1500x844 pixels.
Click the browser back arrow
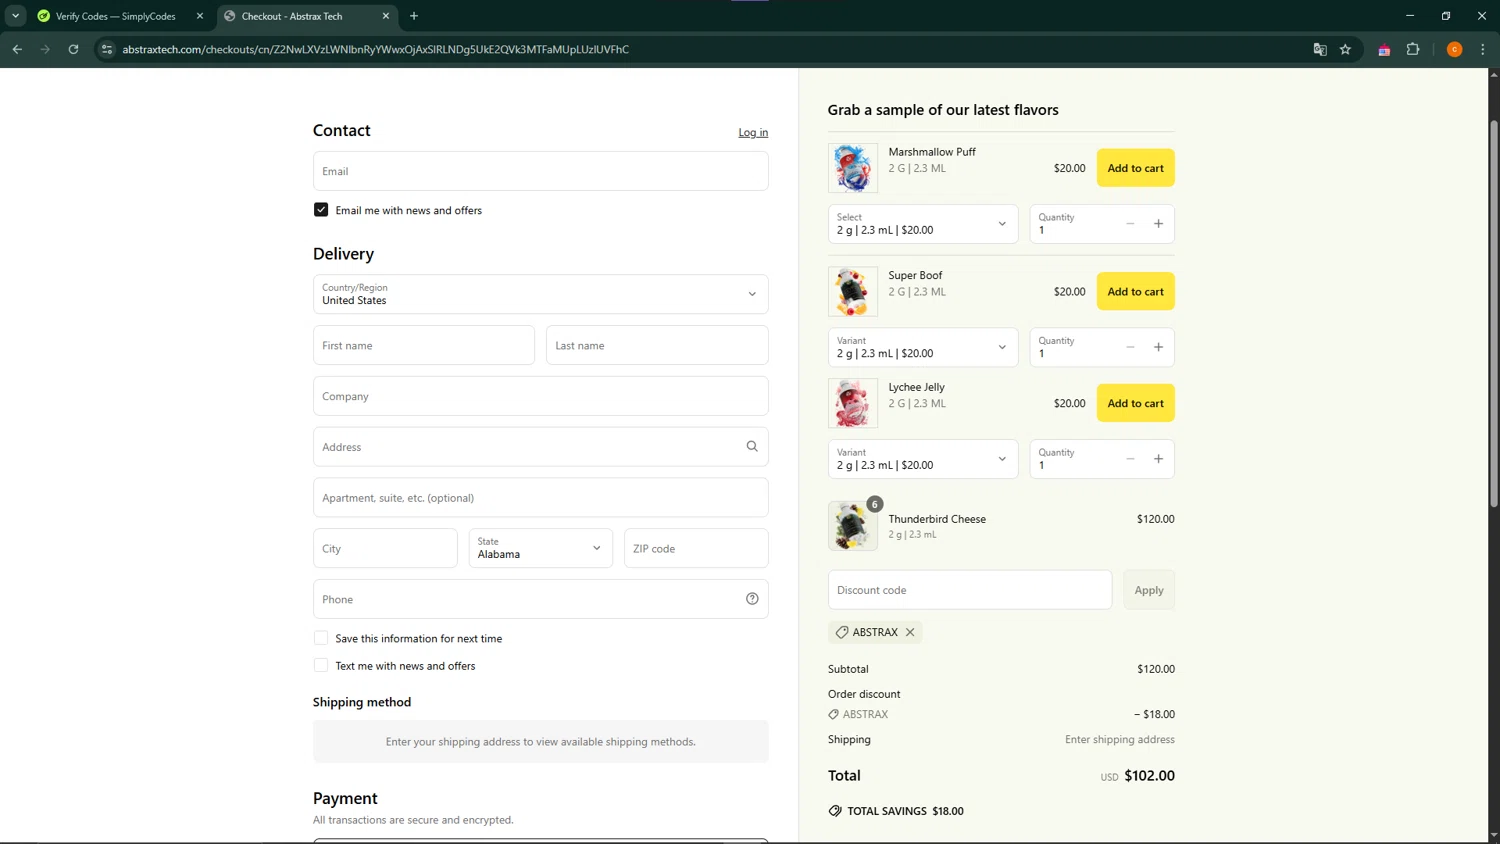17,49
